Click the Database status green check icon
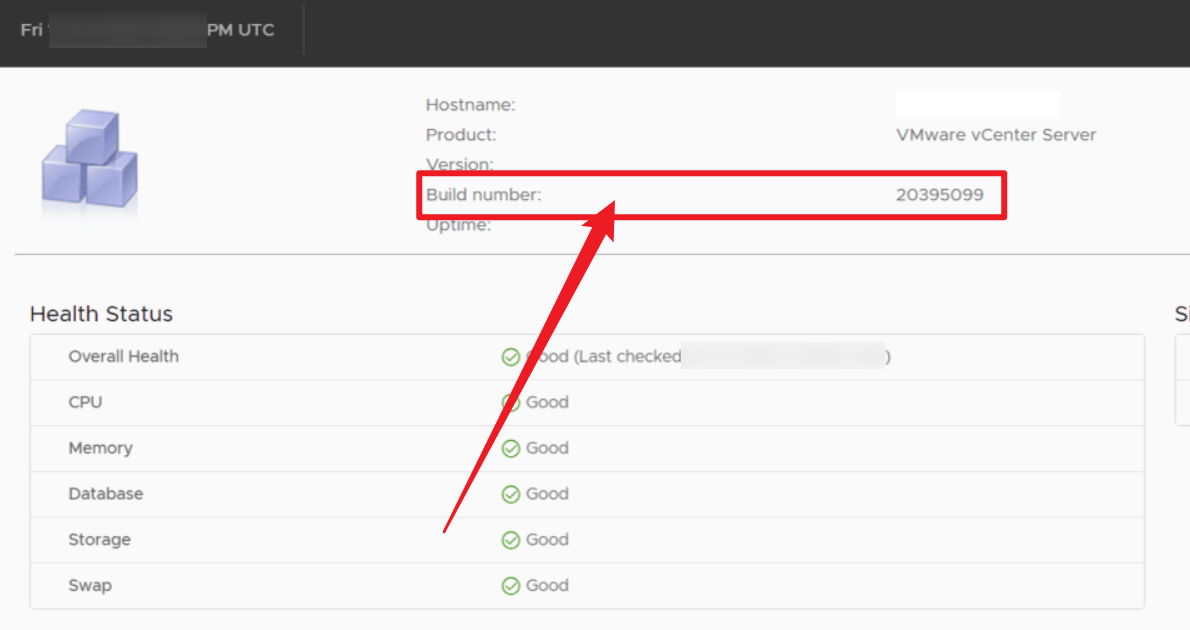The height and width of the screenshot is (630, 1190). click(x=511, y=494)
